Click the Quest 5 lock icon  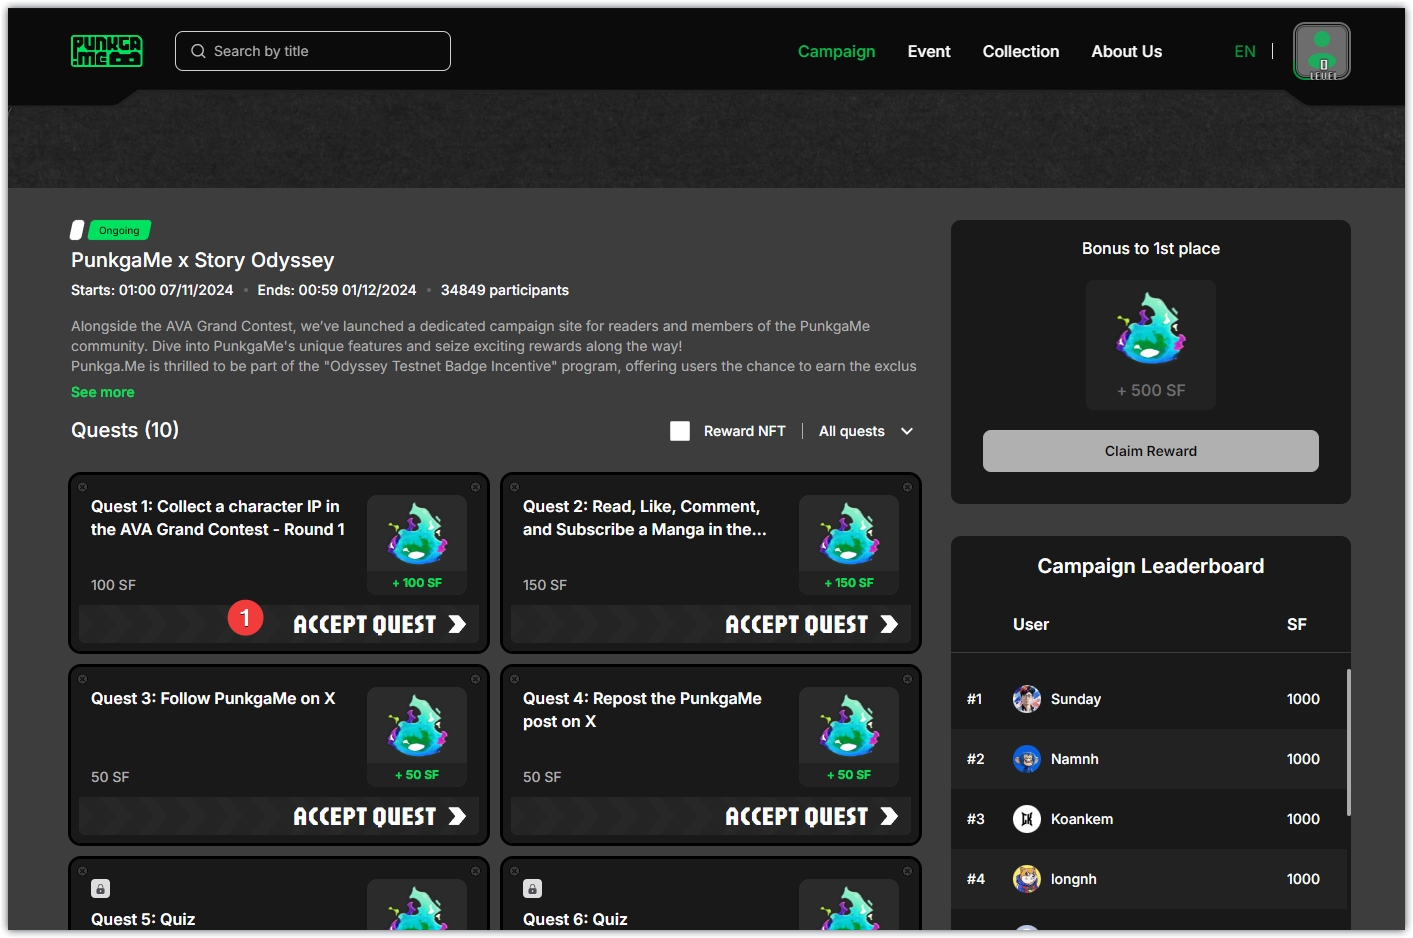[x=101, y=888]
